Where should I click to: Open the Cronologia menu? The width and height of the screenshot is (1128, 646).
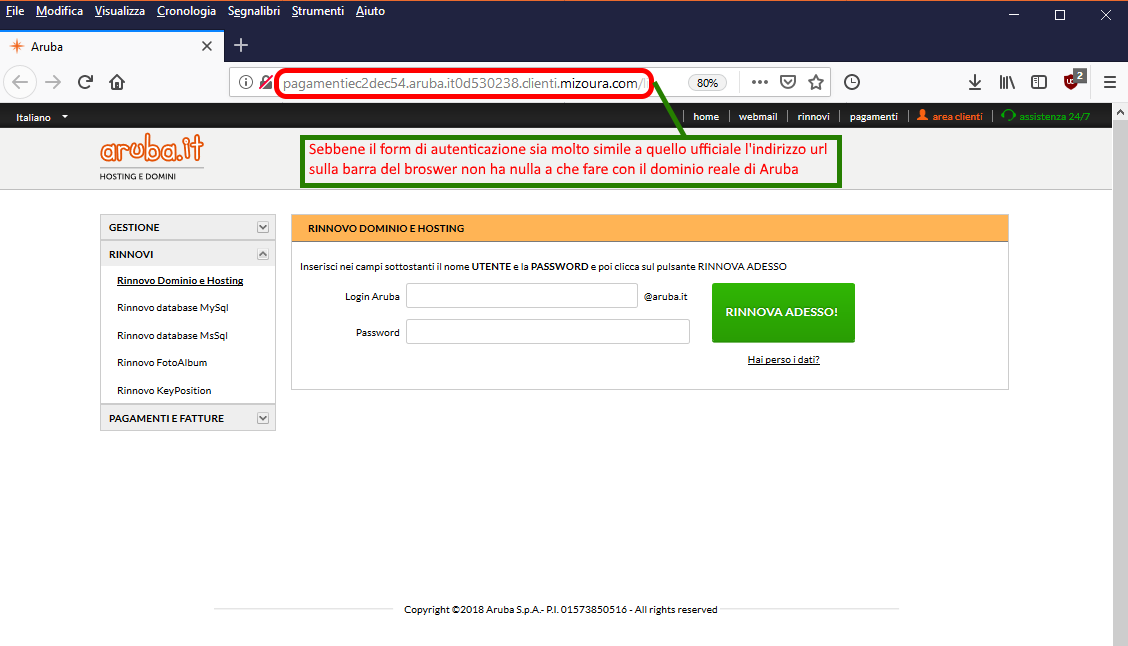186,11
